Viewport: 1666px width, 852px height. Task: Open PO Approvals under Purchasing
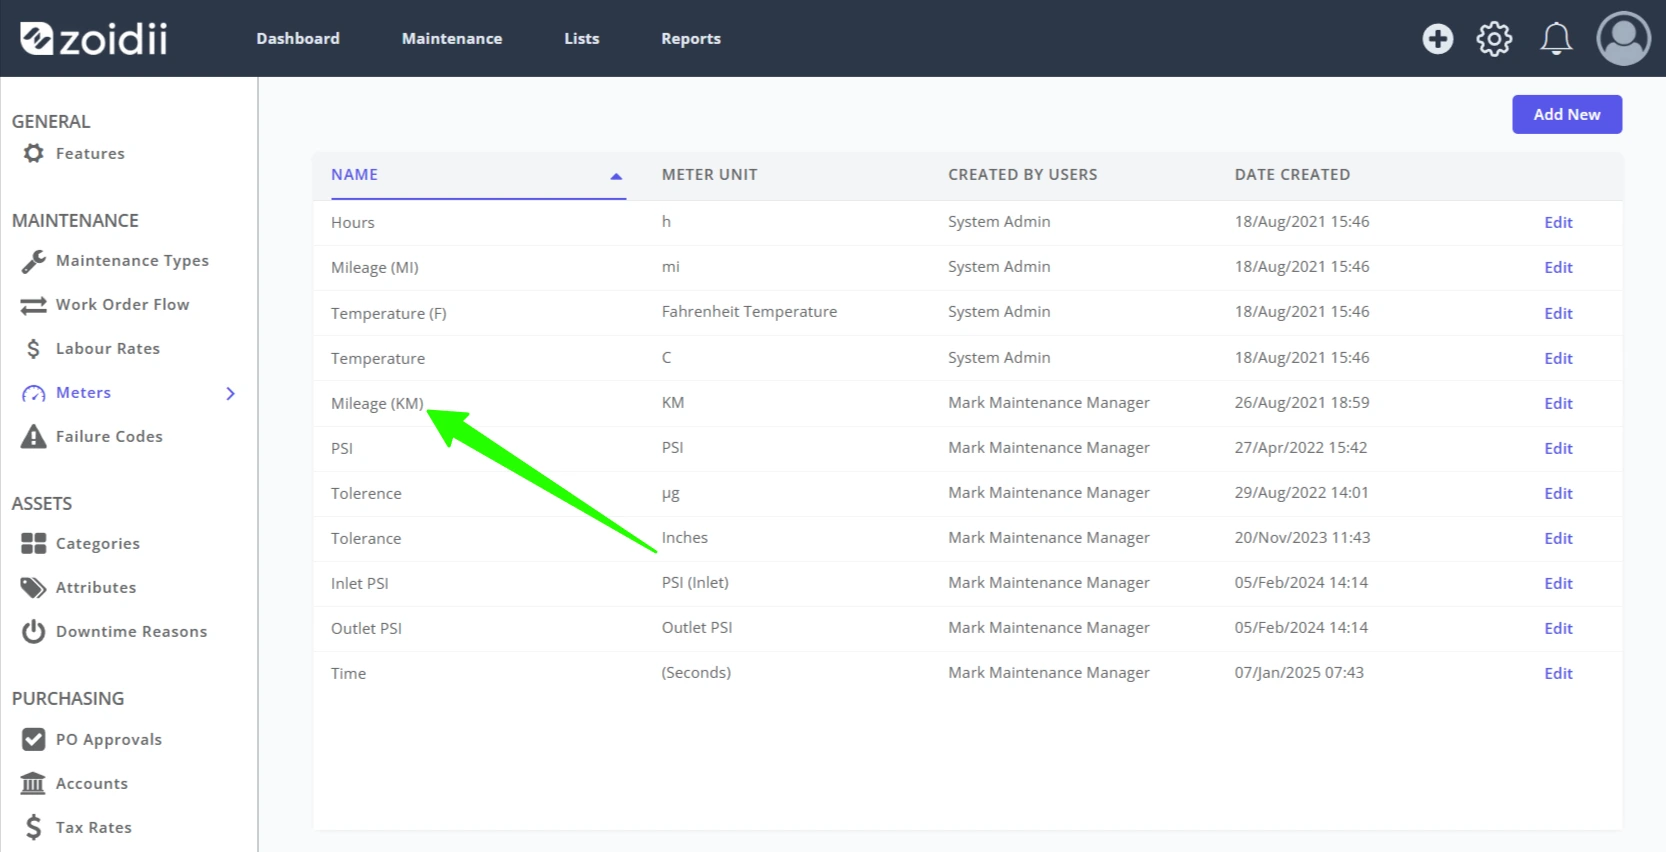(109, 740)
